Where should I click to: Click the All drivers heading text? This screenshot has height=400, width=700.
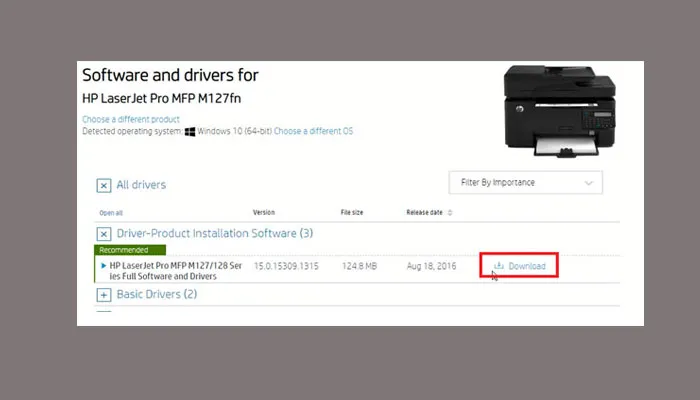pos(141,185)
